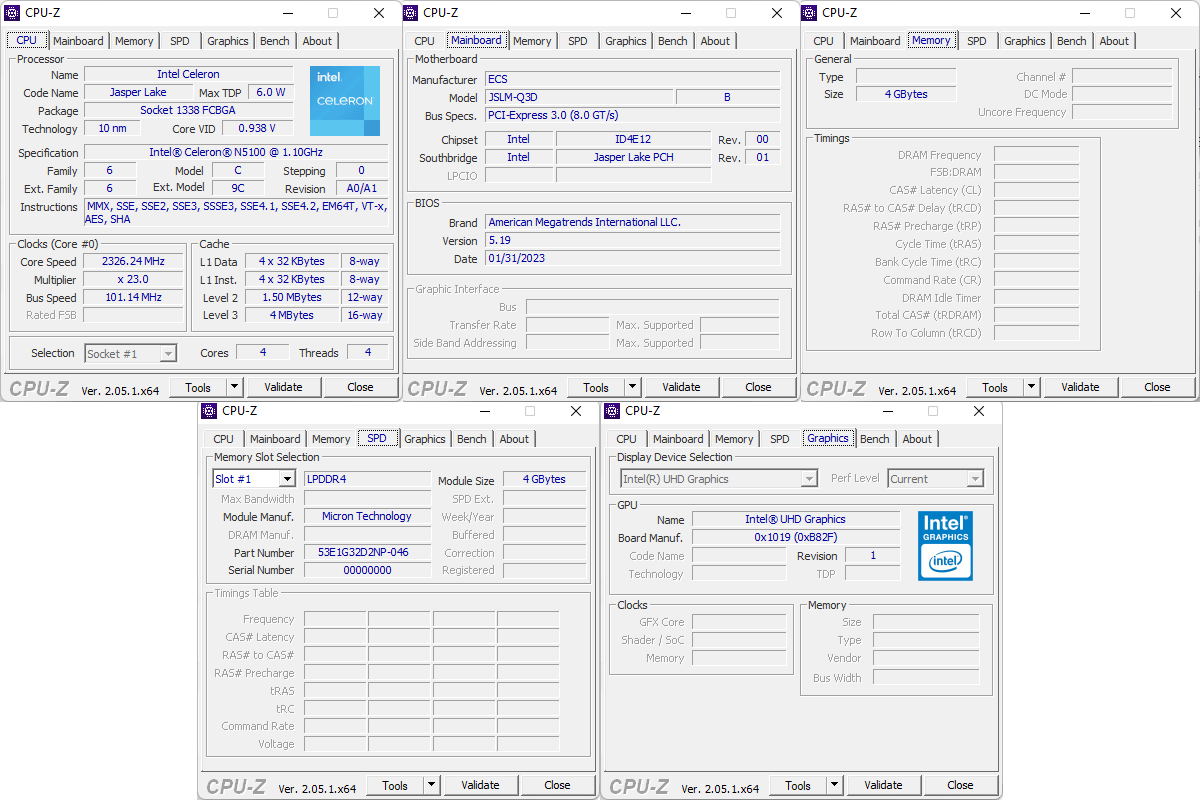Go to the Graphics tab in the Memory window
Screen dimensions: 1200x800
(1025, 41)
